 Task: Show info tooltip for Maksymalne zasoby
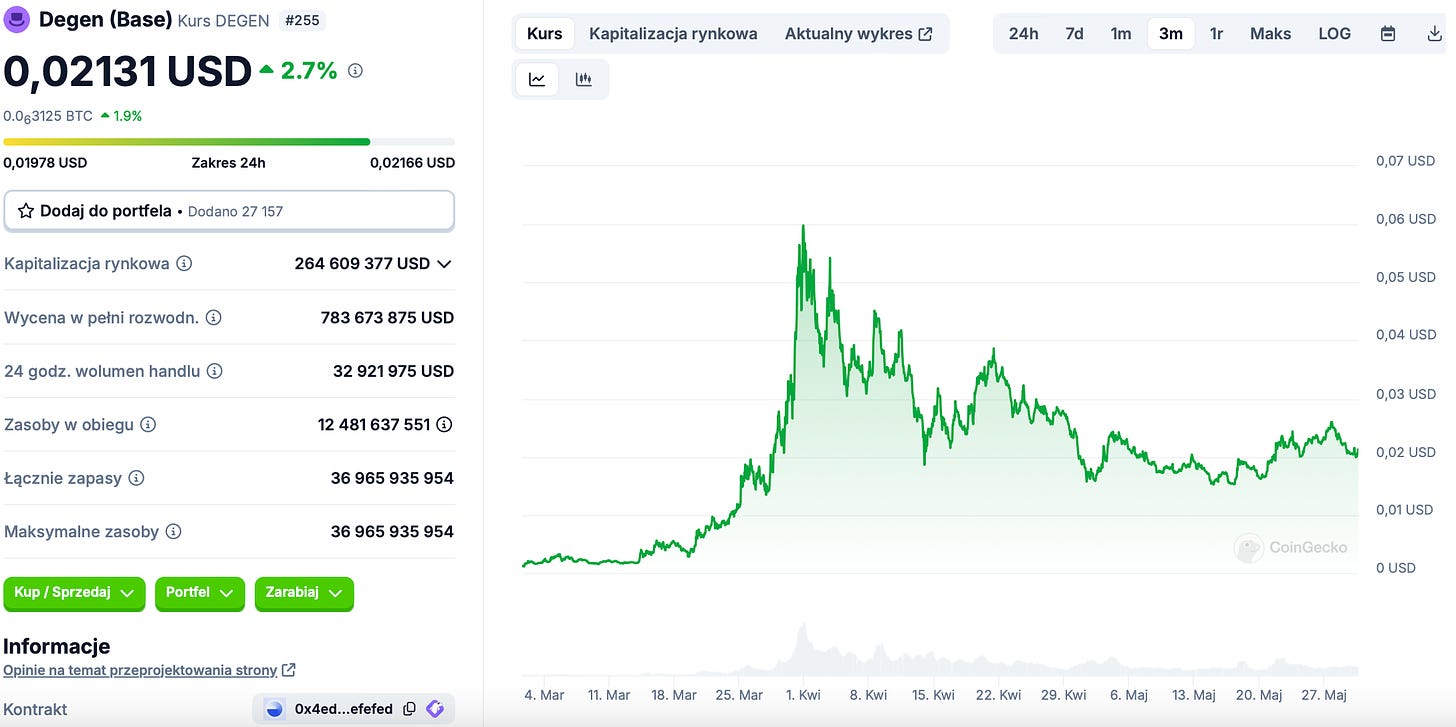[x=173, y=532]
